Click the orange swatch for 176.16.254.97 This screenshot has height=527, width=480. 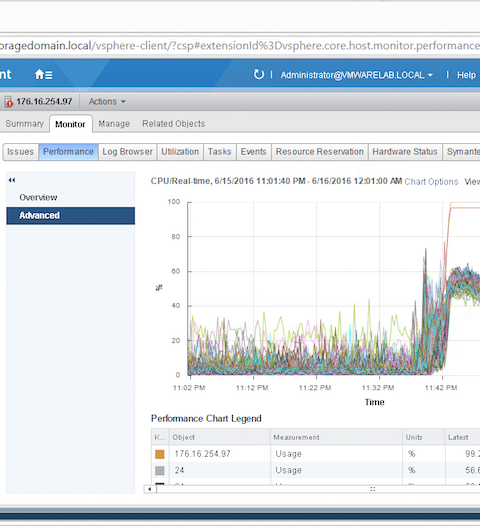[x=160, y=454]
